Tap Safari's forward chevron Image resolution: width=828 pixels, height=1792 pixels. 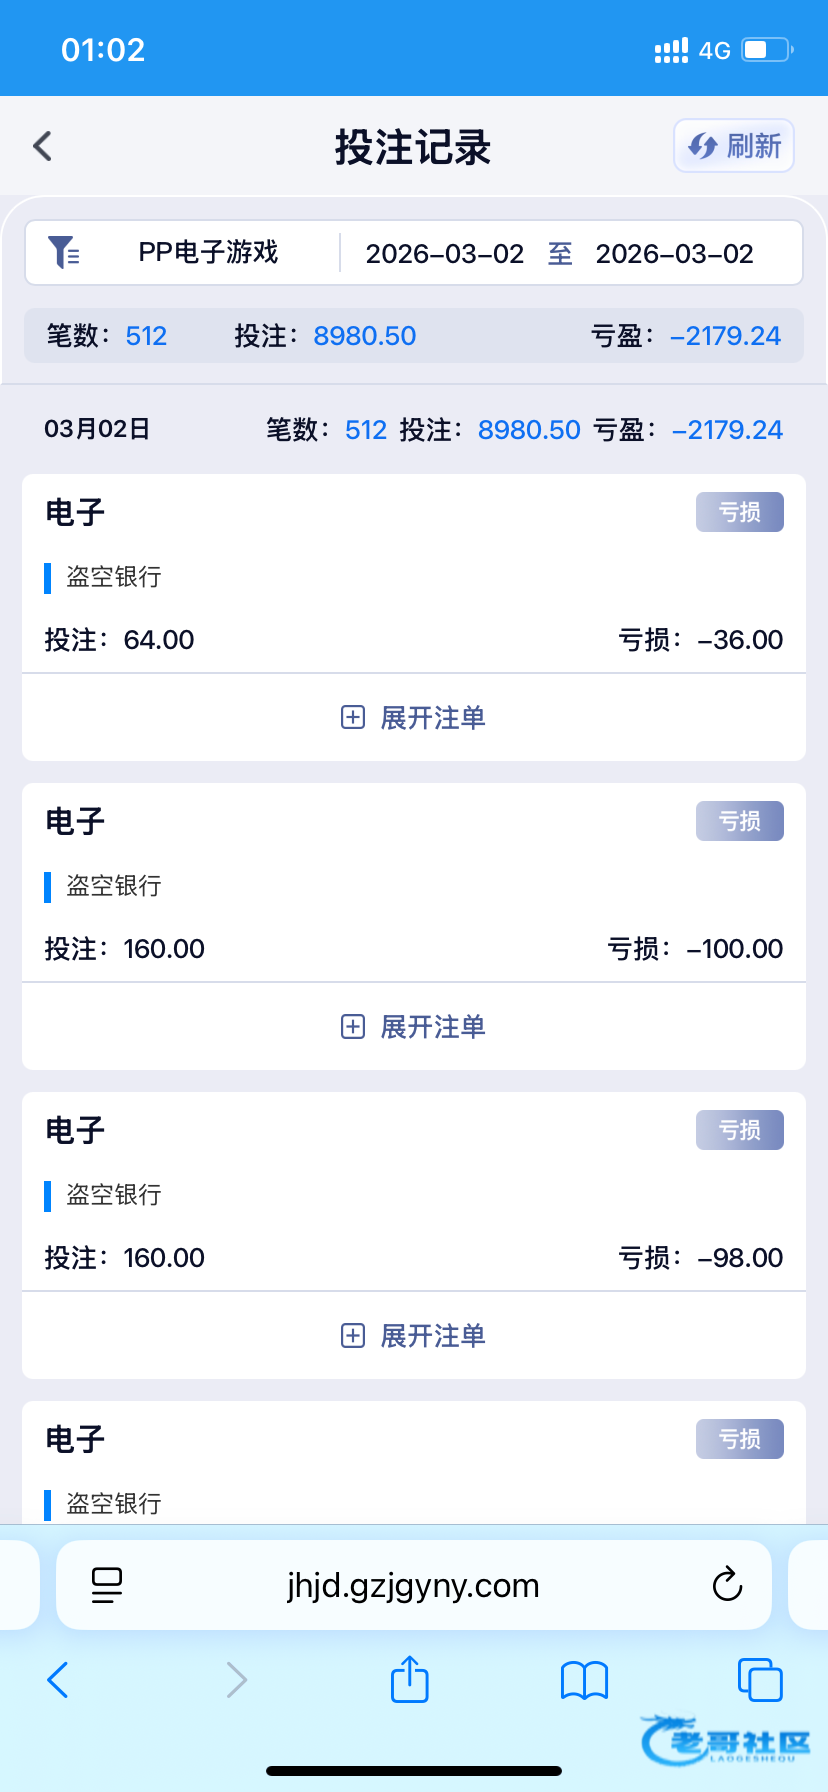tap(236, 1680)
